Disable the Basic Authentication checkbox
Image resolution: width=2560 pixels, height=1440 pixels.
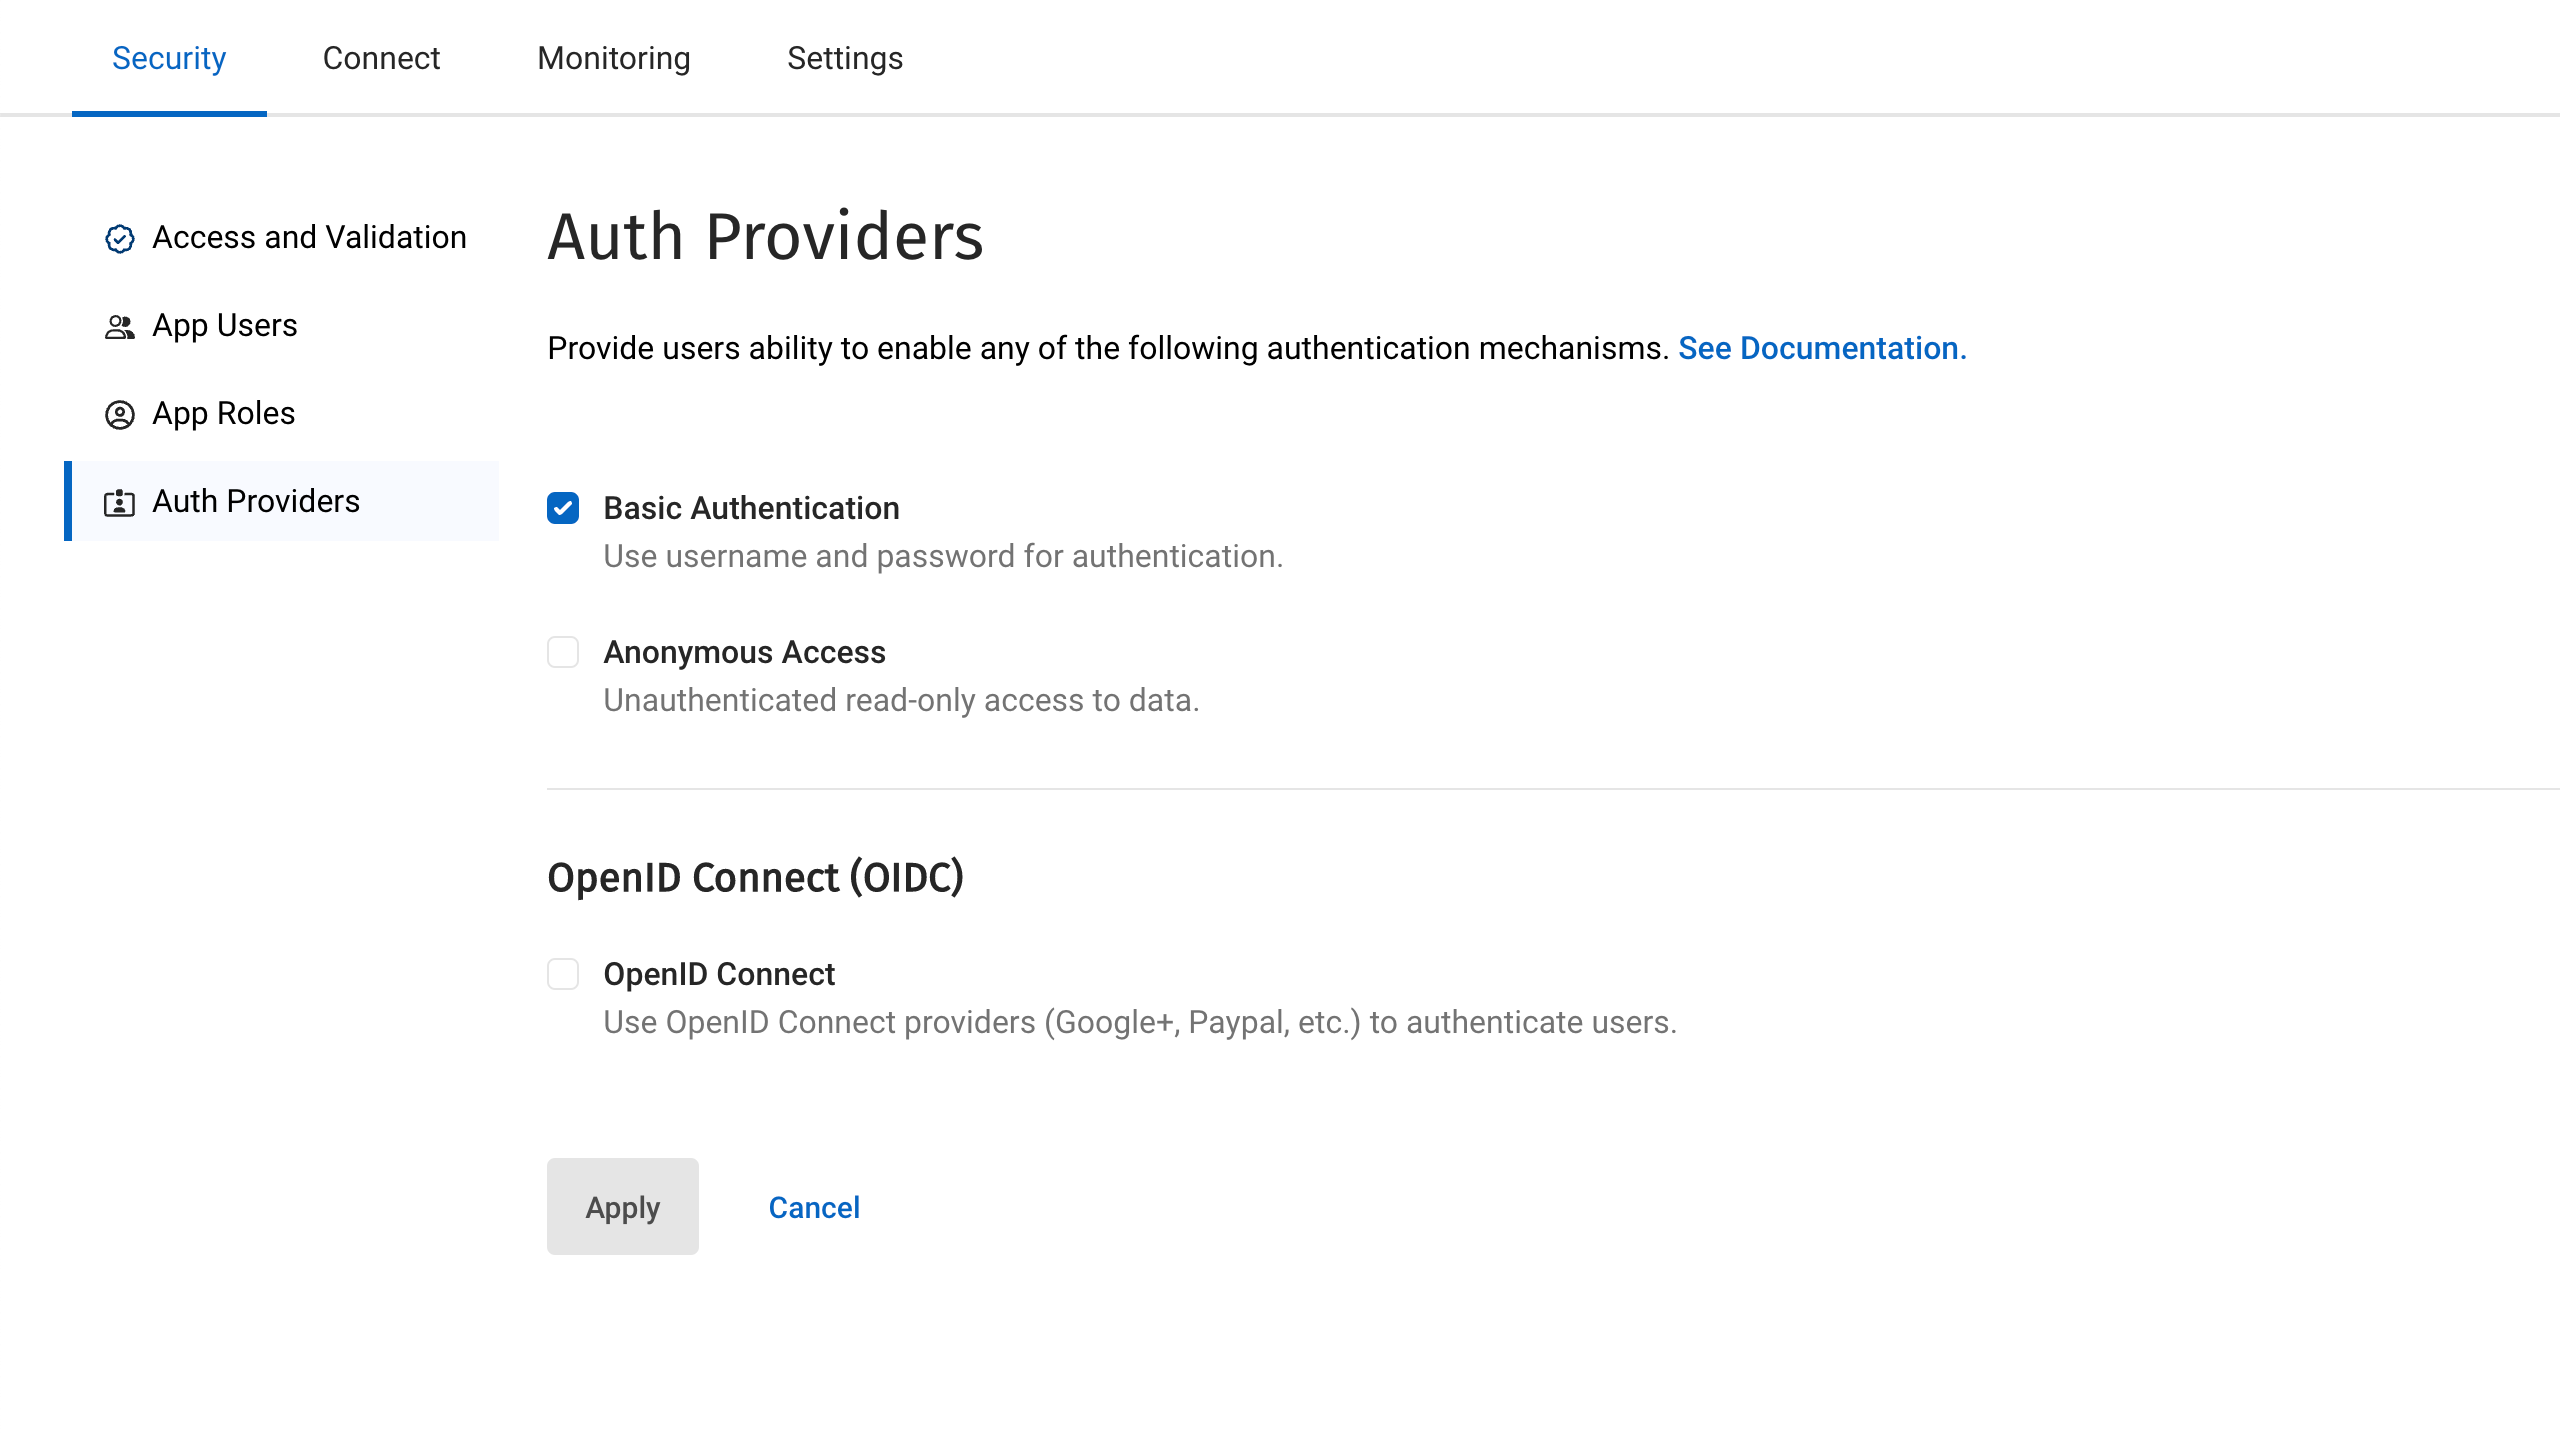pos(564,508)
